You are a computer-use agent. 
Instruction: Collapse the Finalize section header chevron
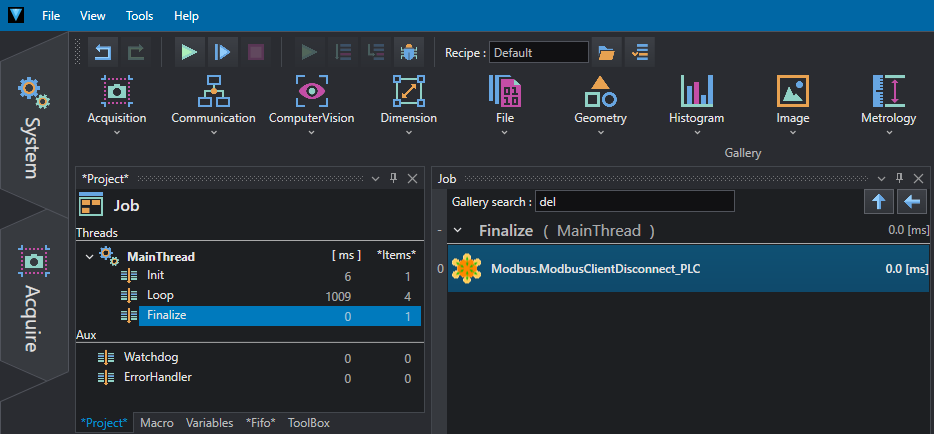(458, 231)
